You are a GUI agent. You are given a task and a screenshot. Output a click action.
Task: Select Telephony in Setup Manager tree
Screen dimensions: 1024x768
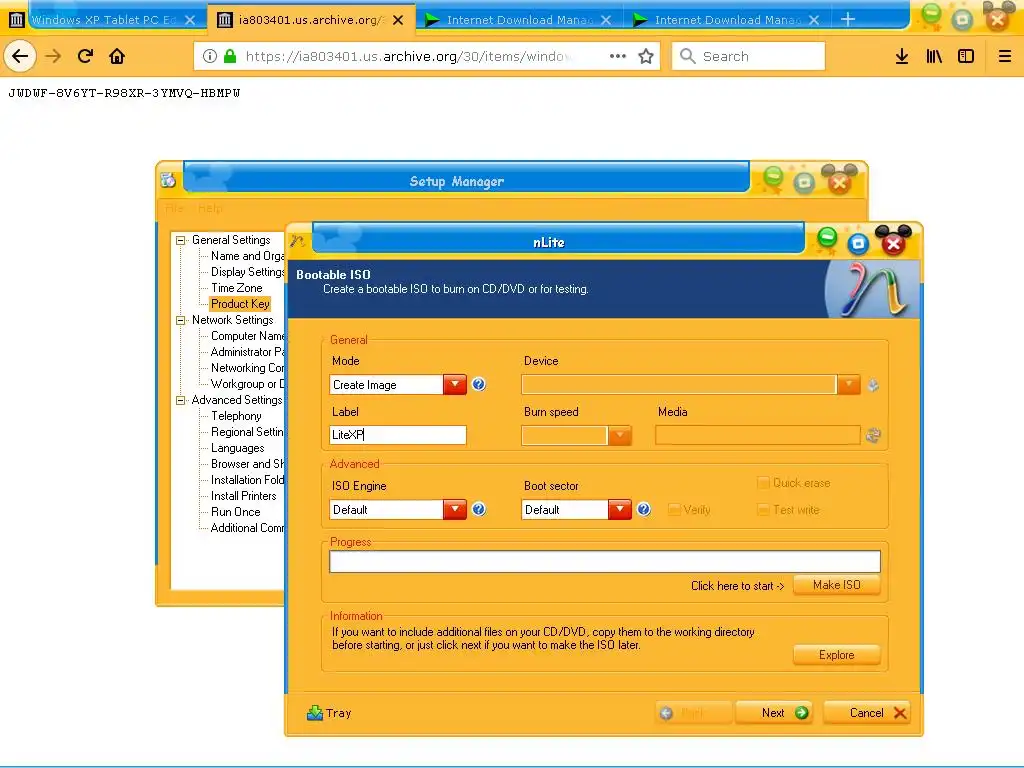236,416
